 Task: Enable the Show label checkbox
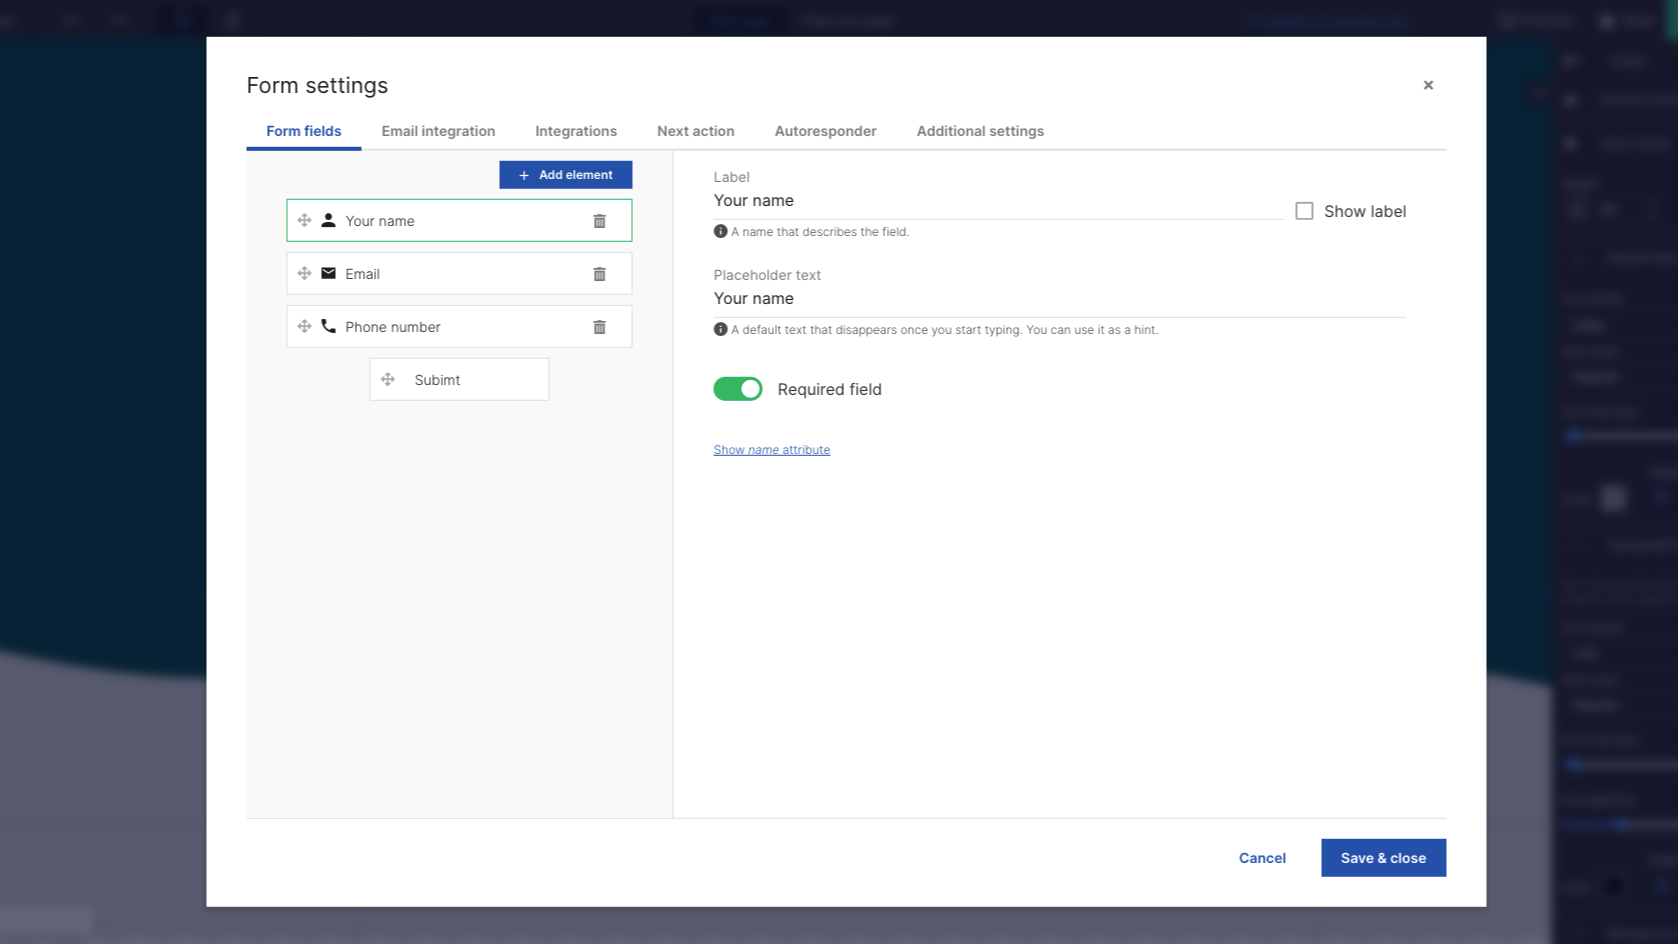click(x=1304, y=210)
